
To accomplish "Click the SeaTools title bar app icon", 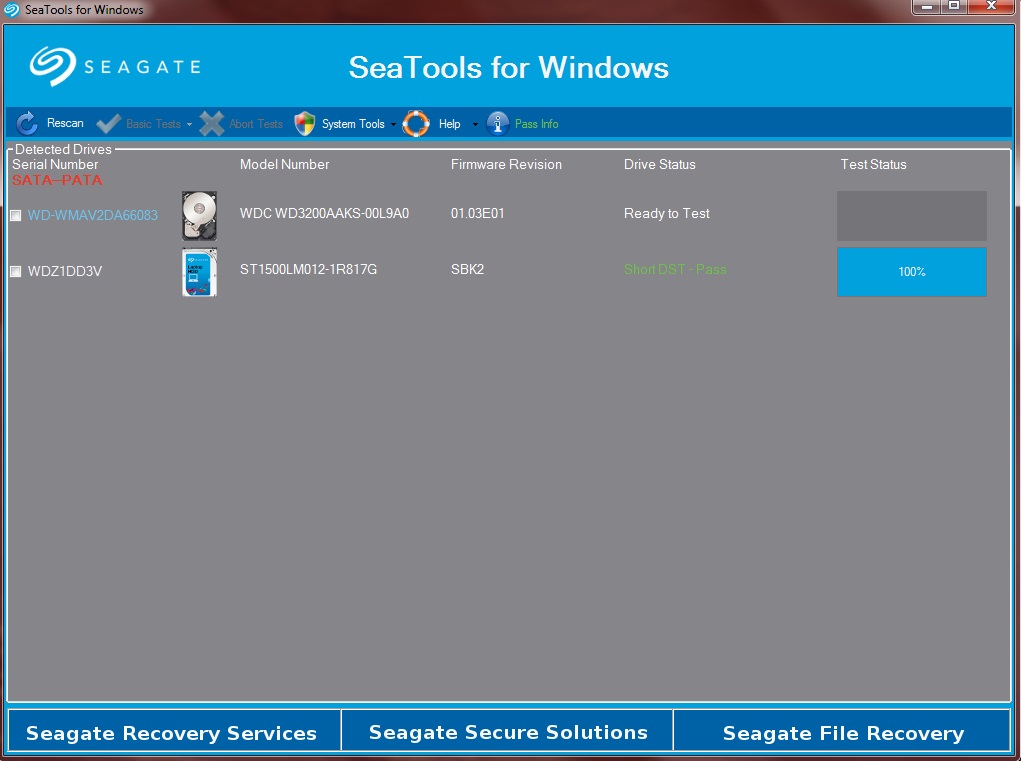I will (x=12, y=10).
